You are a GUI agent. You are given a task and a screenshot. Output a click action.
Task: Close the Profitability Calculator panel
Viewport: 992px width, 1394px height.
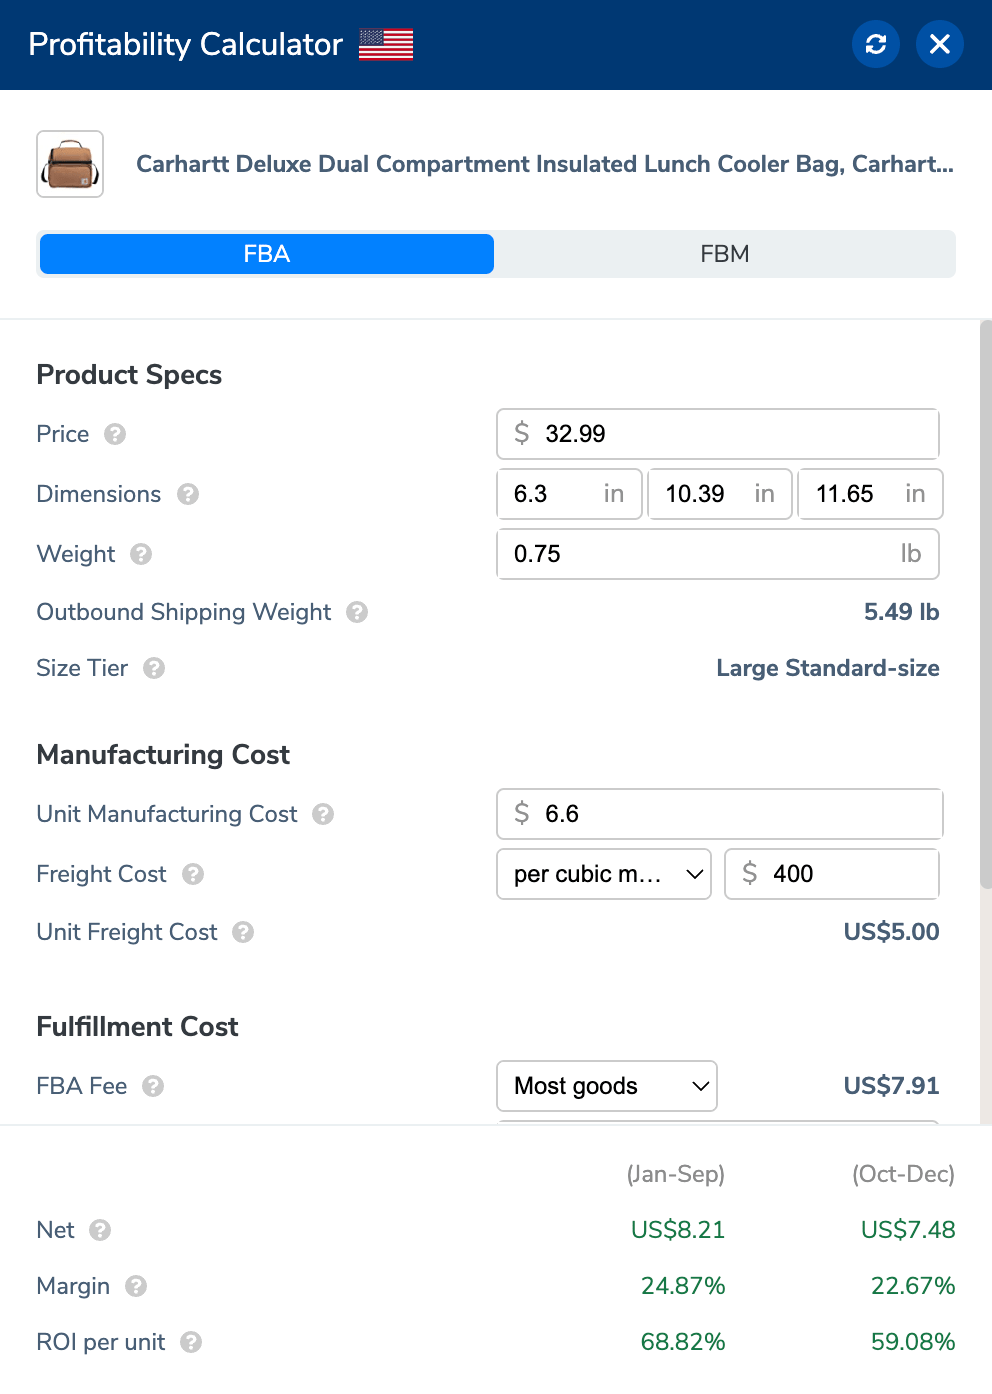click(x=940, y=44)
